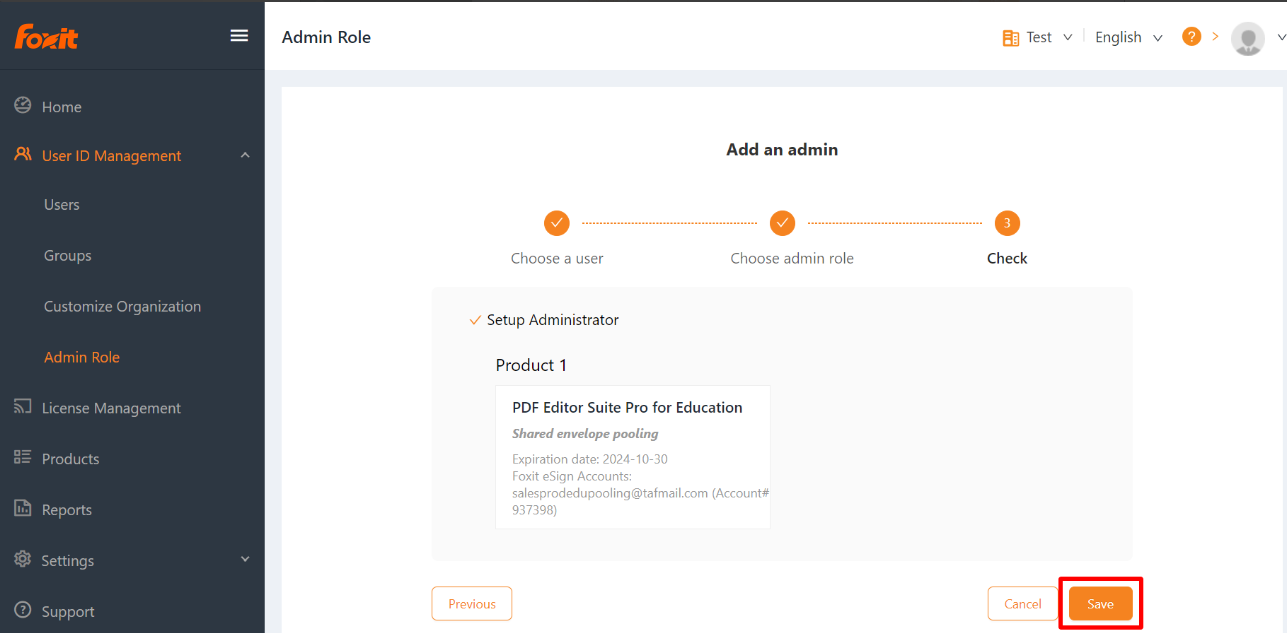Click the Products list icon
Viewport: 1287px width, 633px height.
click(22, 457)
